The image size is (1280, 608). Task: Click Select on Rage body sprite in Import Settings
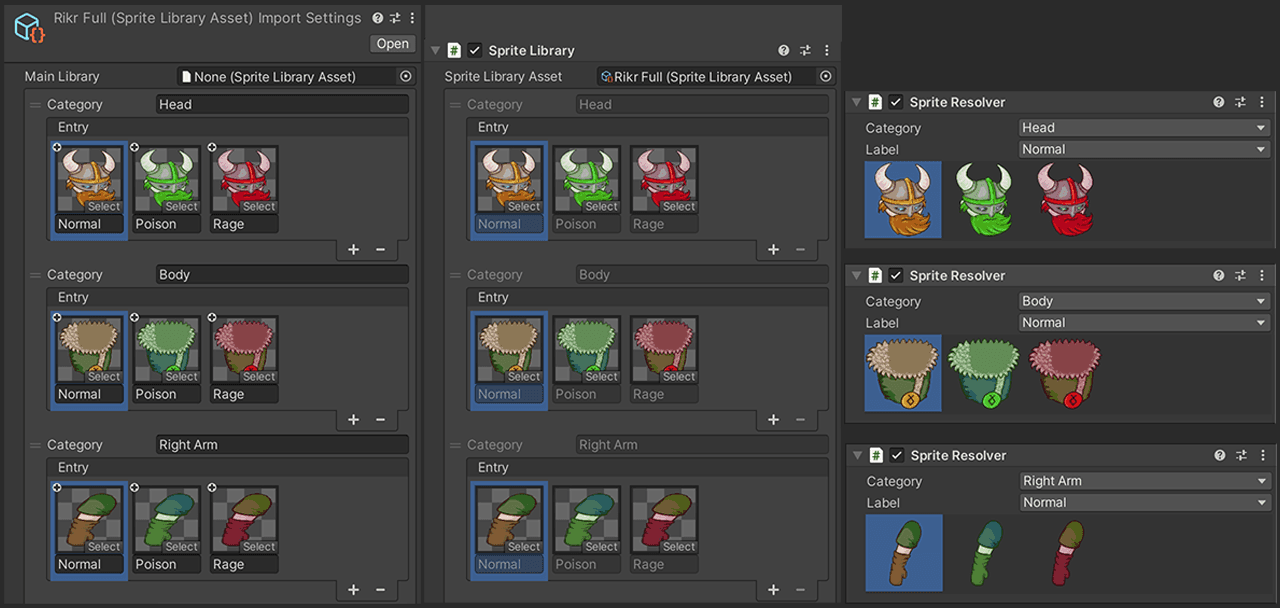258,377
